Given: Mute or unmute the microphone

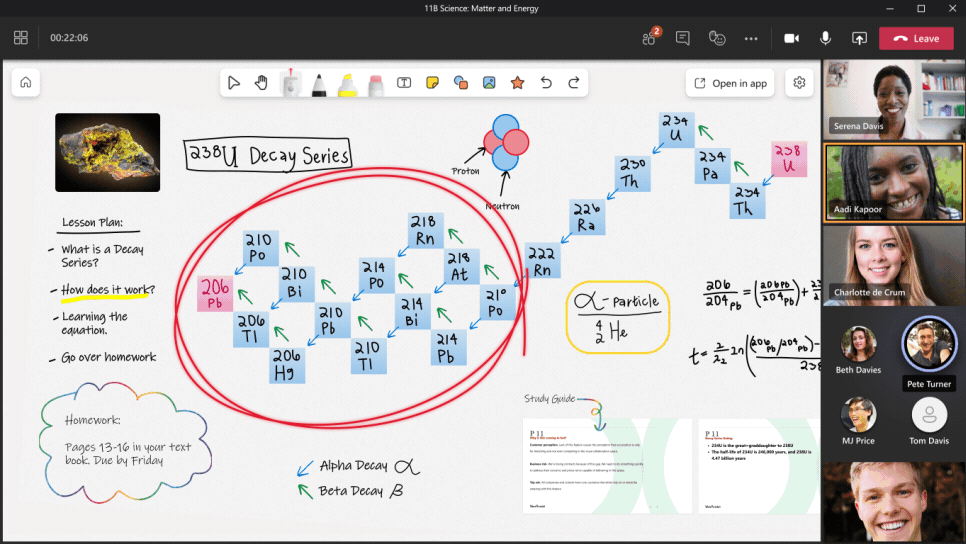Looking at the screenshot, I should [x=825, y=38].
